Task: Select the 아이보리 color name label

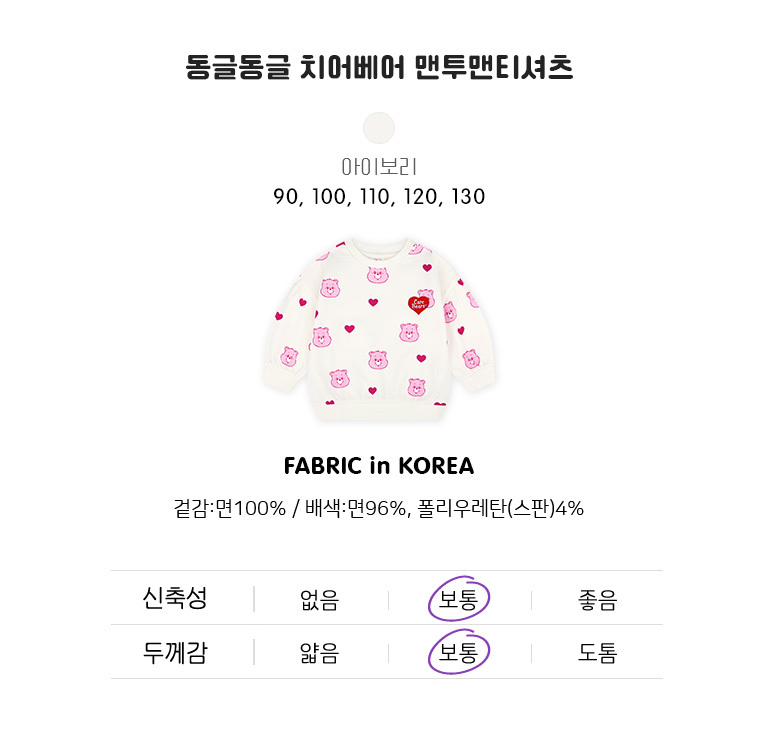Action: [379, 166]
